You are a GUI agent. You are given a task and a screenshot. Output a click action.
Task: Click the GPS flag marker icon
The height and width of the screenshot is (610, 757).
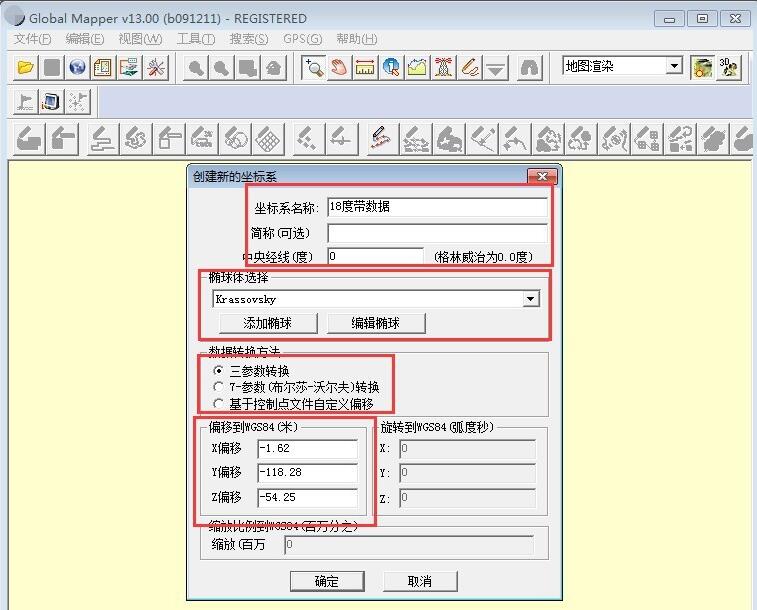coord(25,101)
